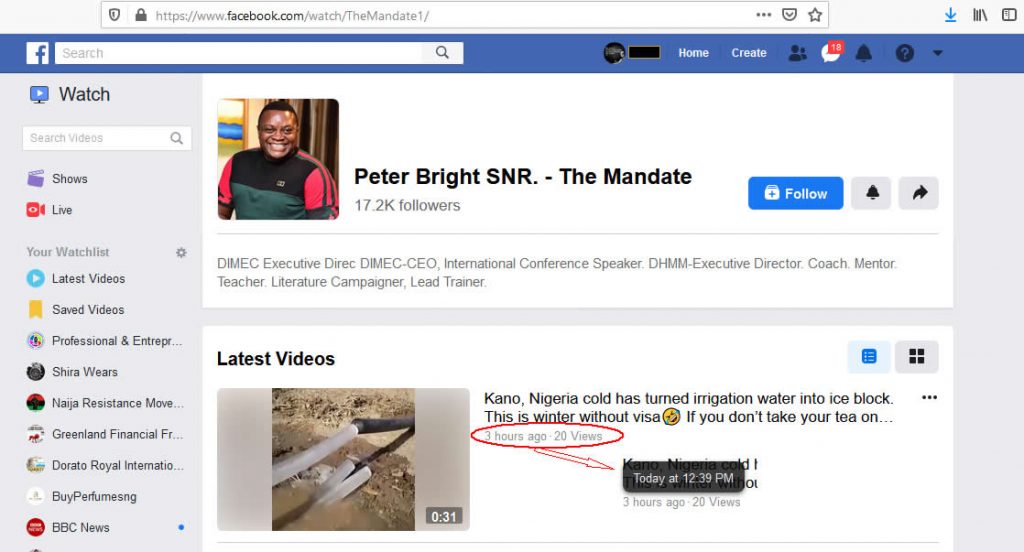
Task: Open the browser downloads arrow
Action: [950, 15]
